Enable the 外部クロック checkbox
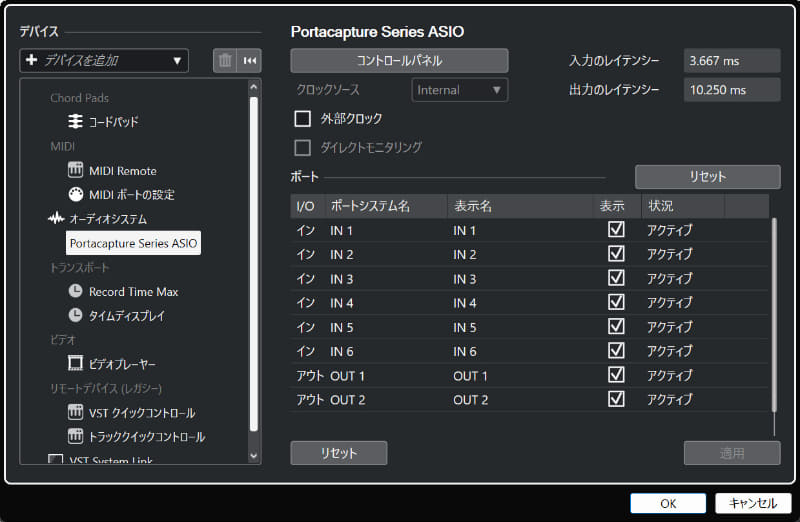The height and width of the screenshot is (522, 800). [x=303, y=119]
